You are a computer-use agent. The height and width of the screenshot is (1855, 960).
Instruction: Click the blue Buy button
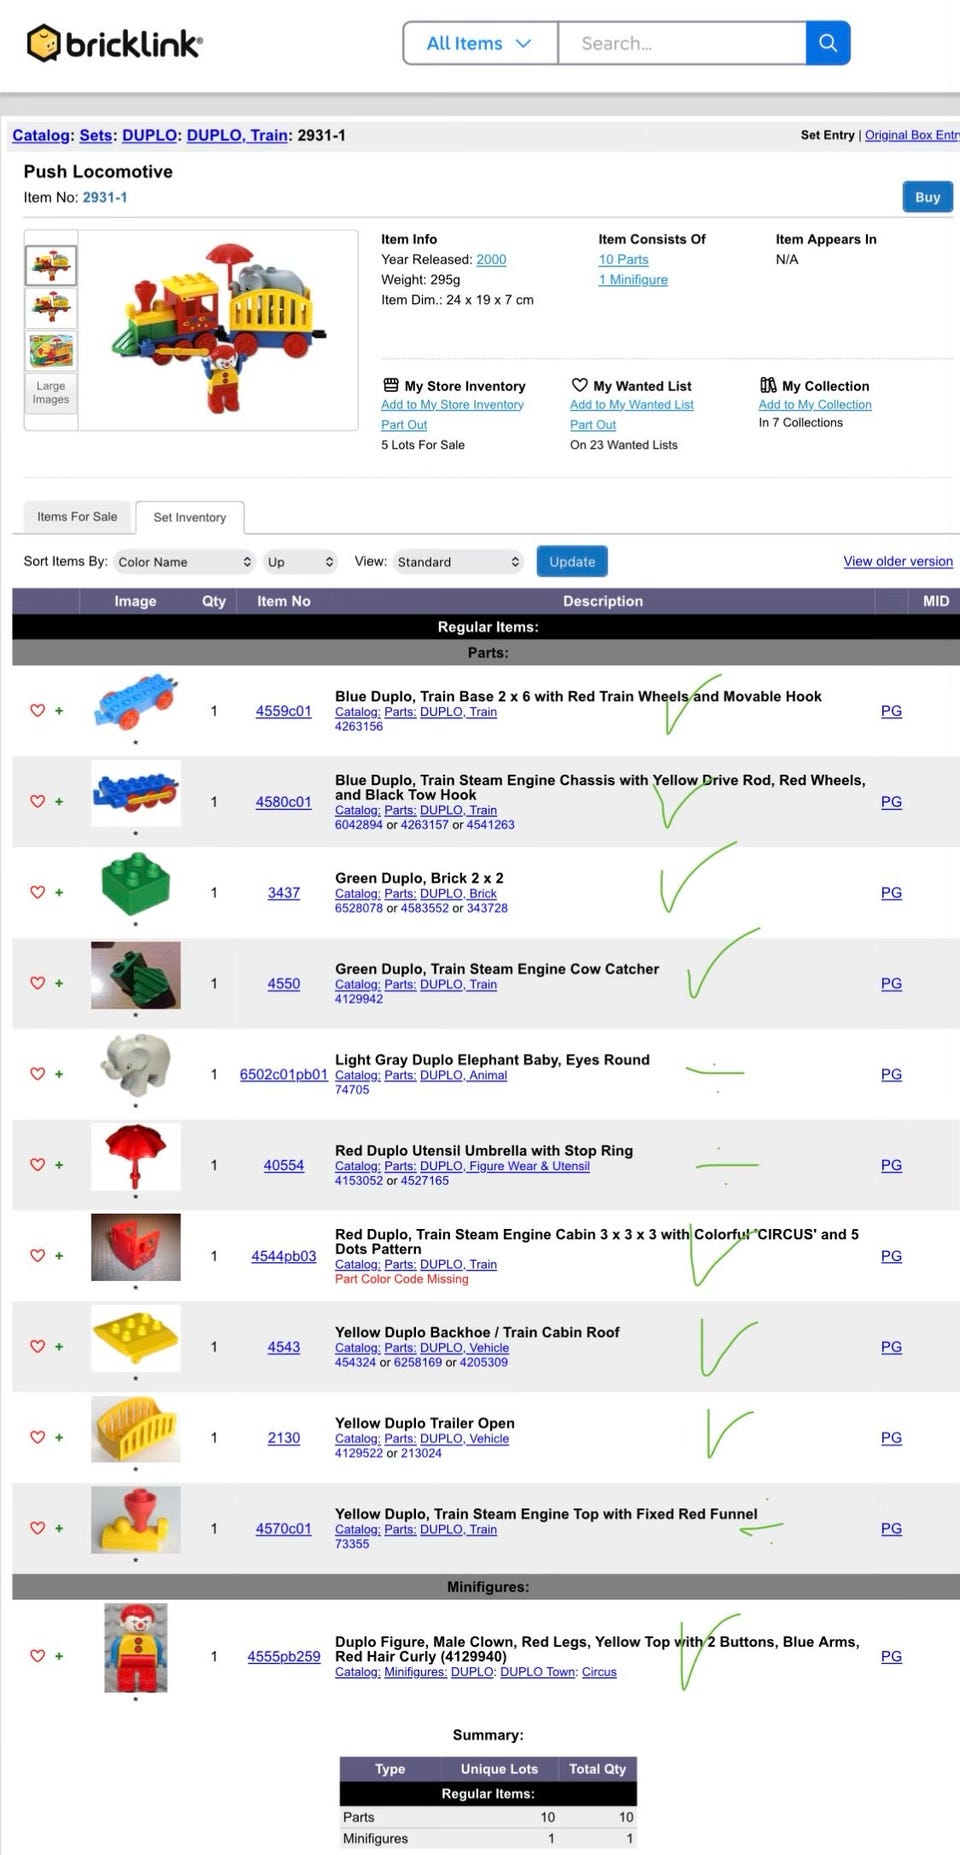927,197
